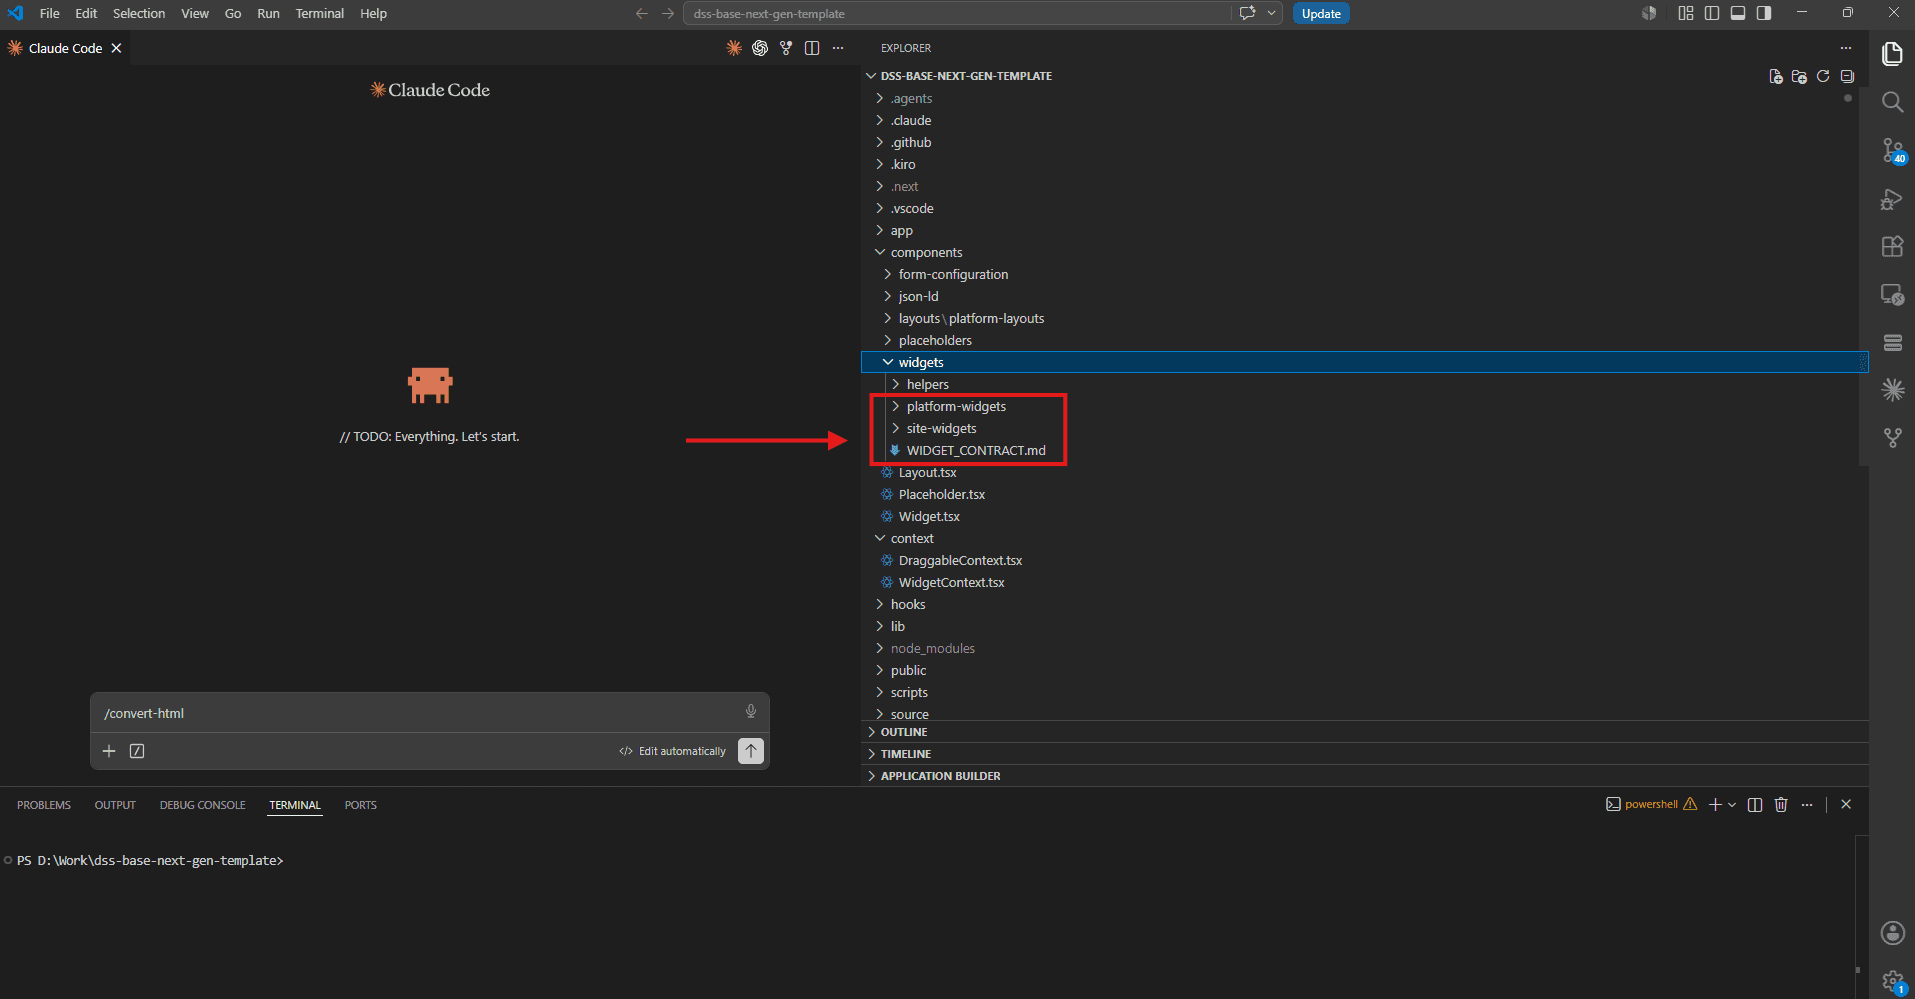Close the Claude Code tab
The image size is (1915, 999).
[x=116, y=48]
